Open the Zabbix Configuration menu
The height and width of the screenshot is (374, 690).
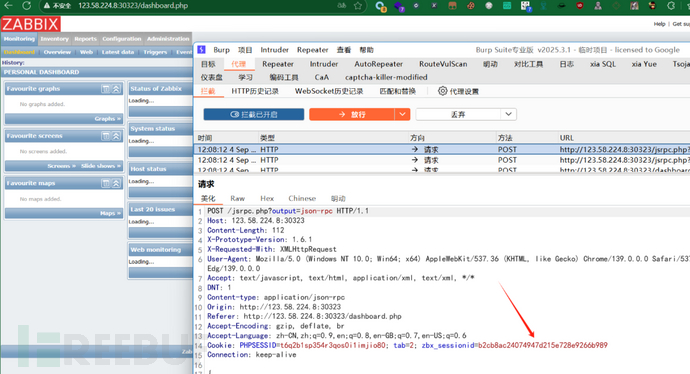point(122,39)
